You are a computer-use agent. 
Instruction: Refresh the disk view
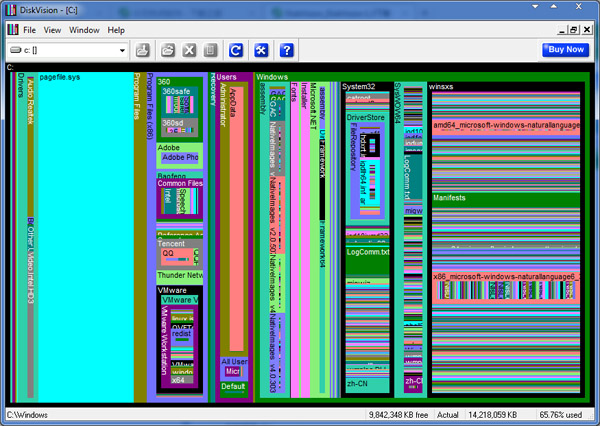click(236, 50)
